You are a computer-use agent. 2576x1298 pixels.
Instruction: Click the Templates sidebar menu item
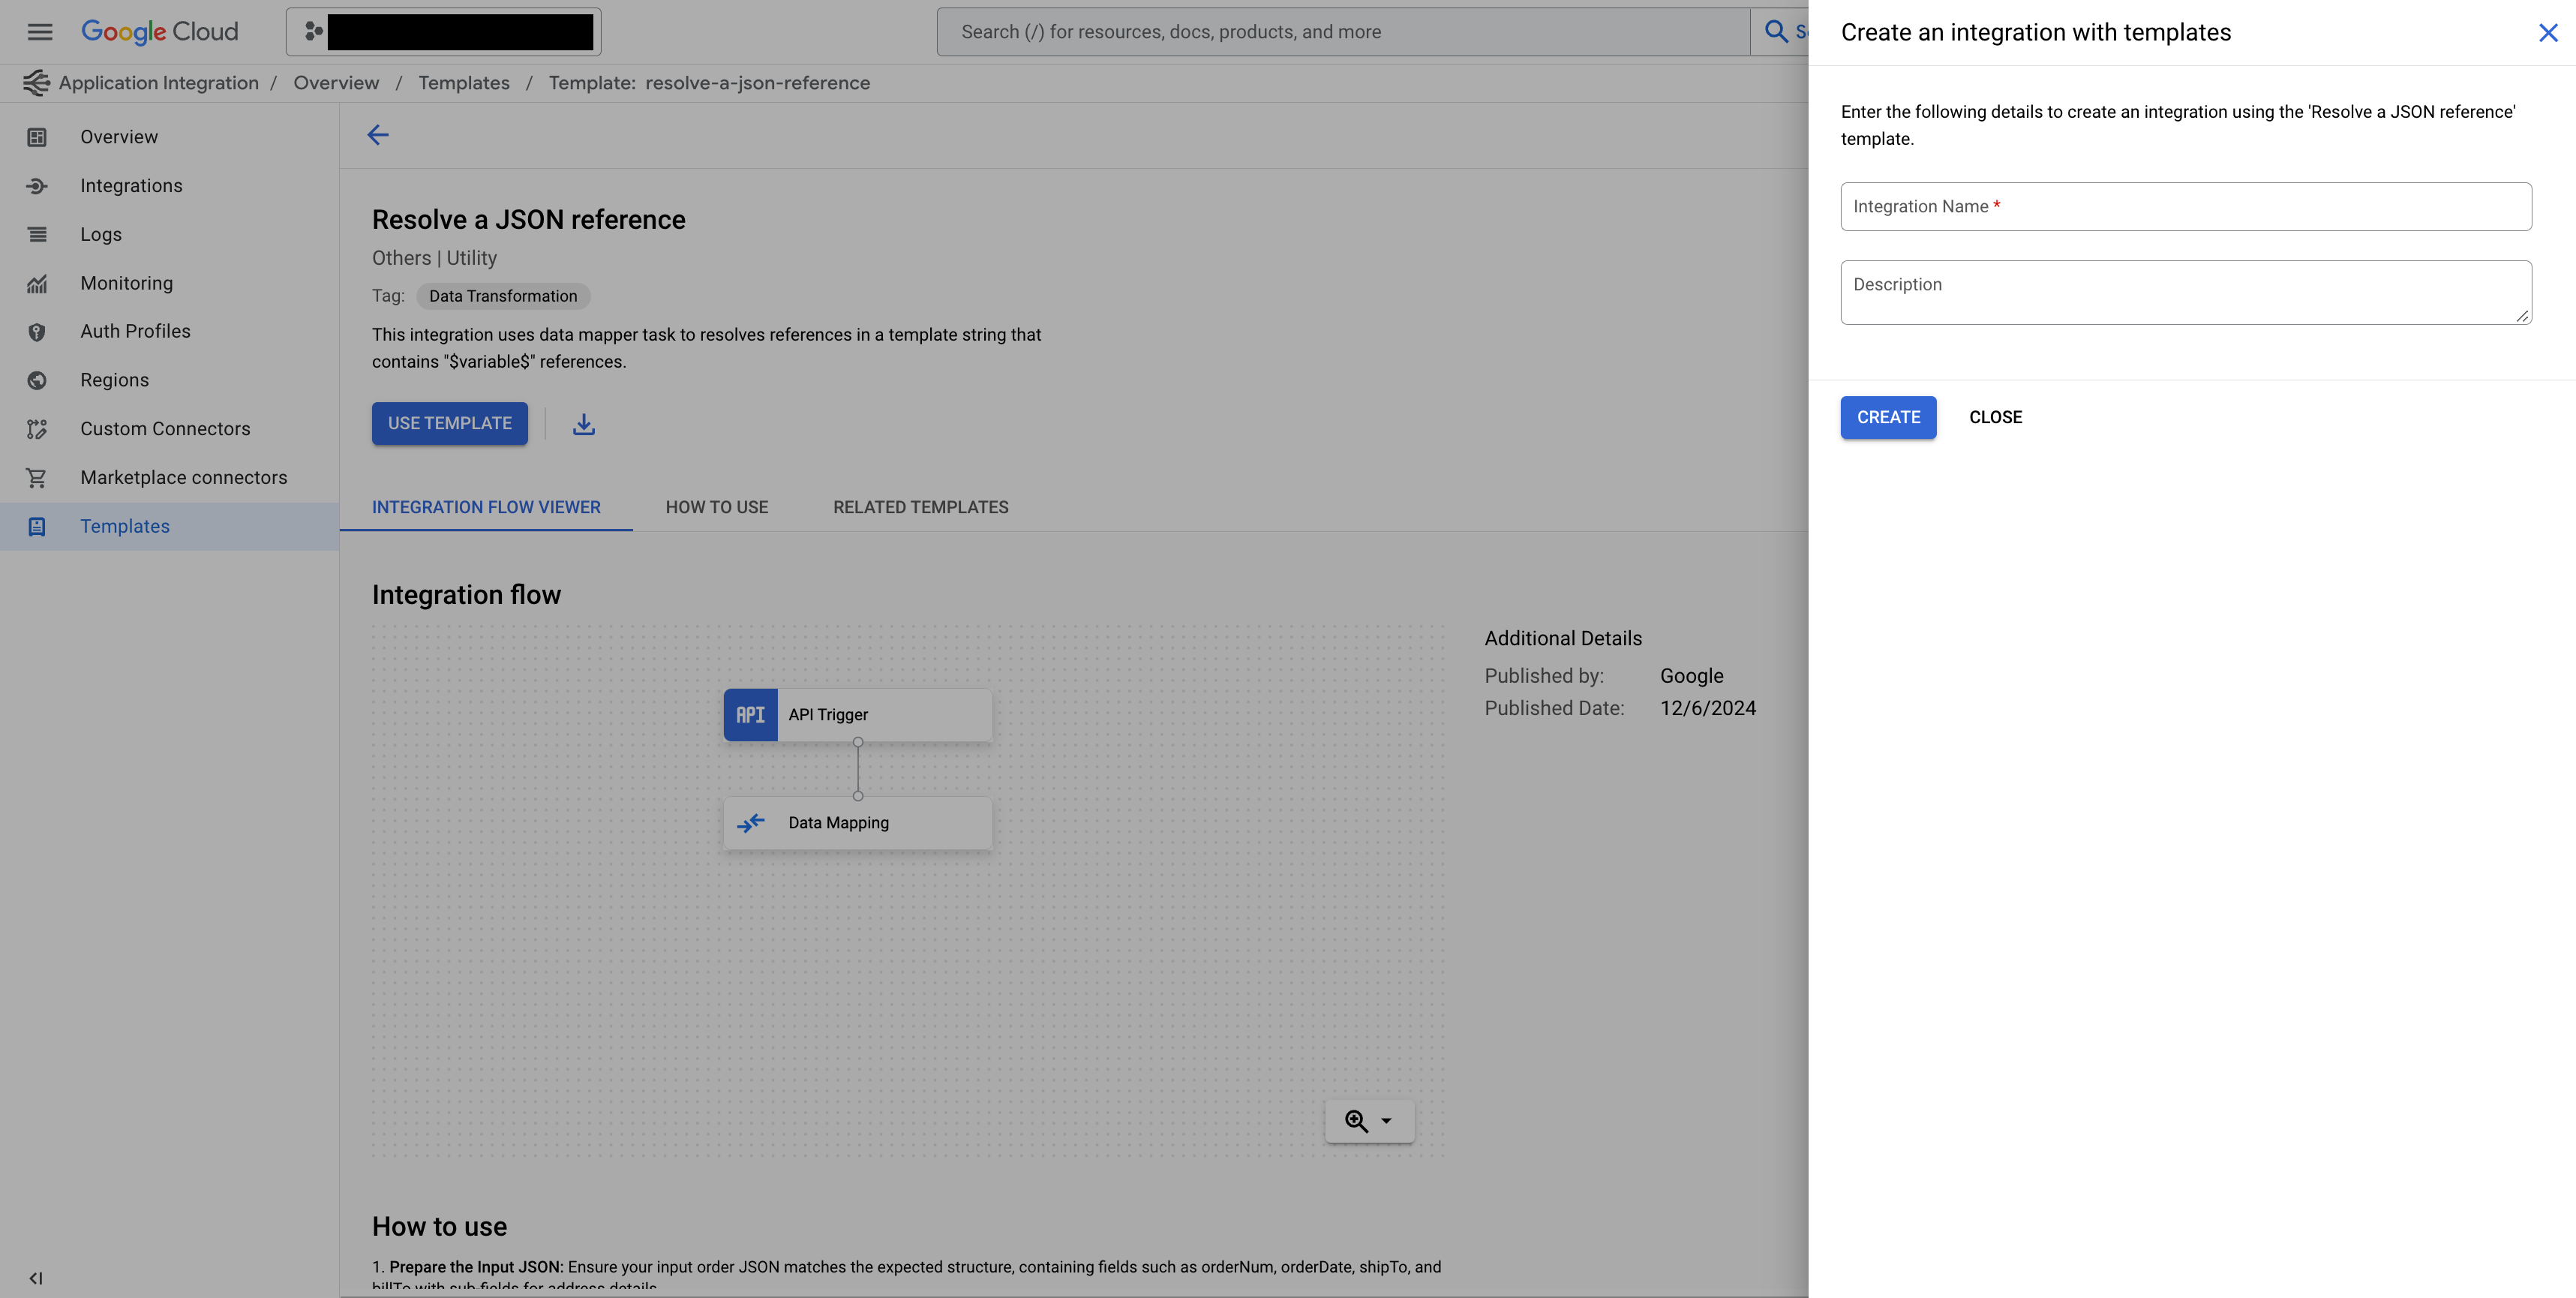point(124,527)
